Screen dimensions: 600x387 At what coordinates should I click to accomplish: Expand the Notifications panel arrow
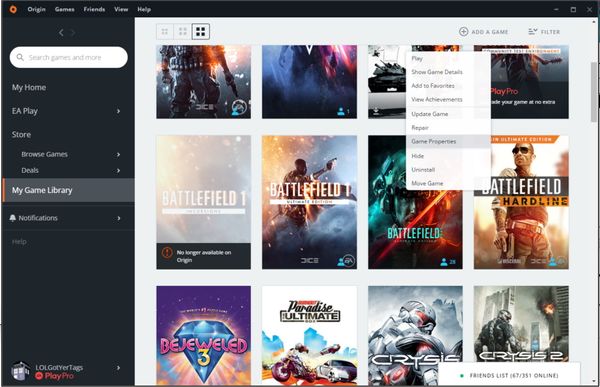click(x=119, y=218)
